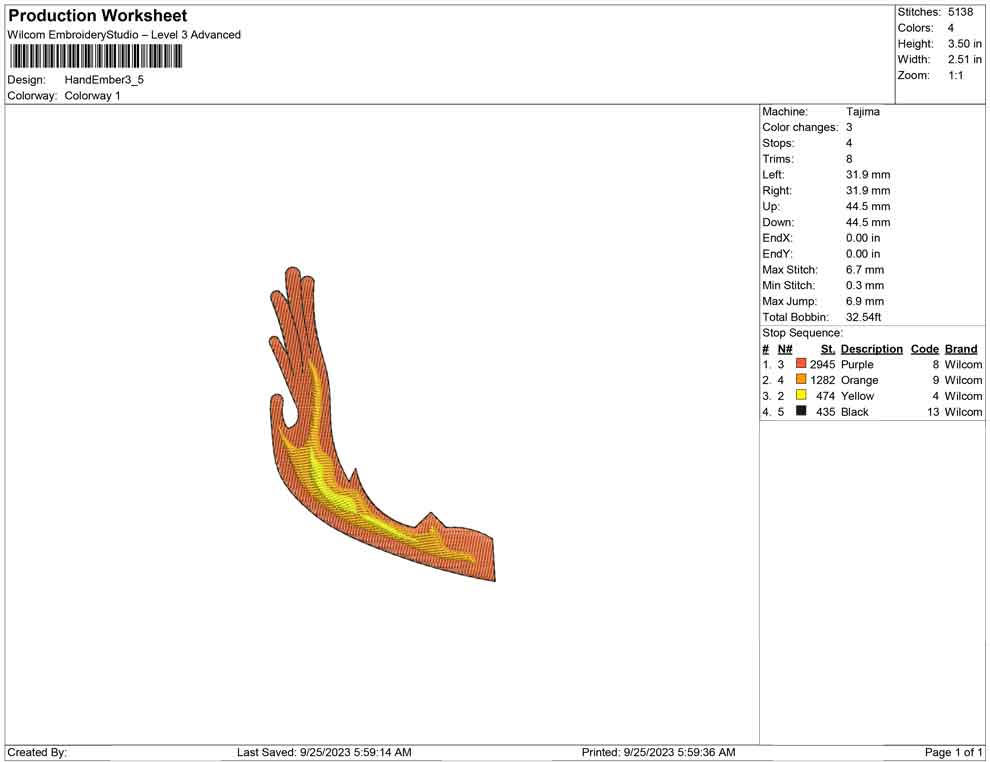Image resolution: width=990 pixels, height=762 pixels.
Task: Click the Zoom value '1:1'
Action: click(956, 75)
